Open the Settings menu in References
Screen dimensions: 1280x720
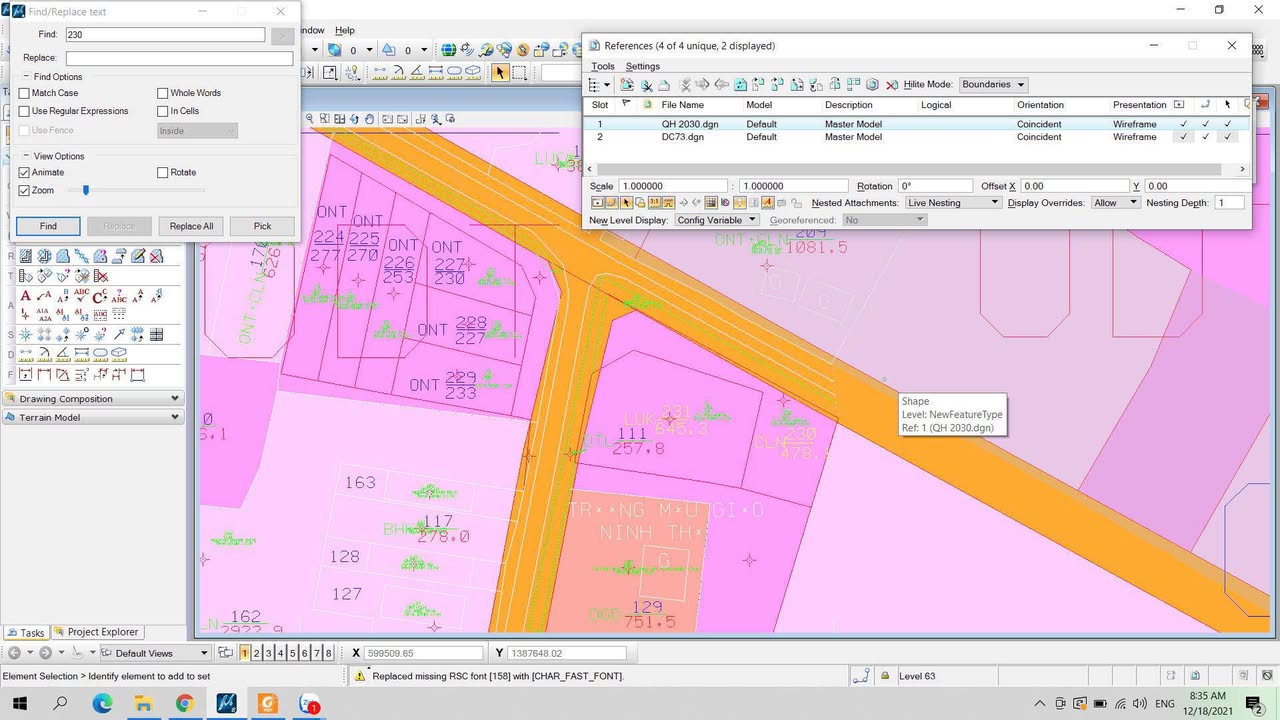pos(643,66)
